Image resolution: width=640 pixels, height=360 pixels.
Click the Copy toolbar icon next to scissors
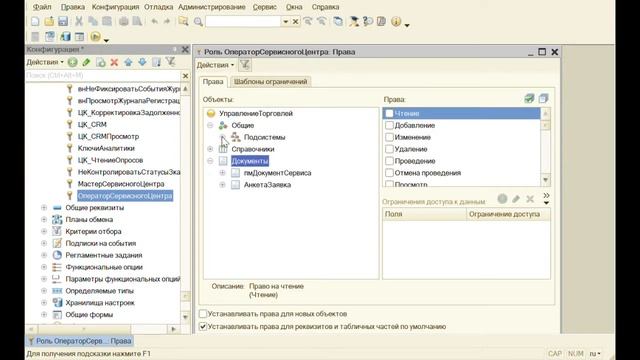pos(93,21)
